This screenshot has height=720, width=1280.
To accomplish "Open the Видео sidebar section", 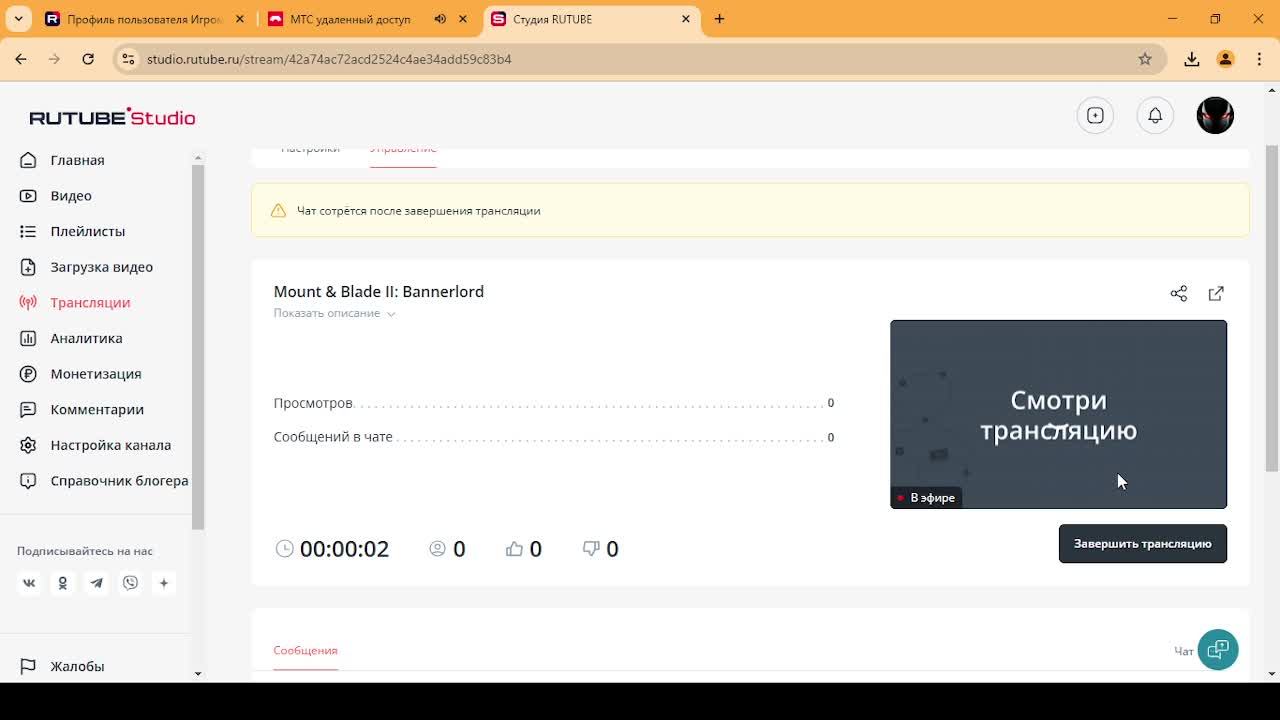I will coord(71,196).
